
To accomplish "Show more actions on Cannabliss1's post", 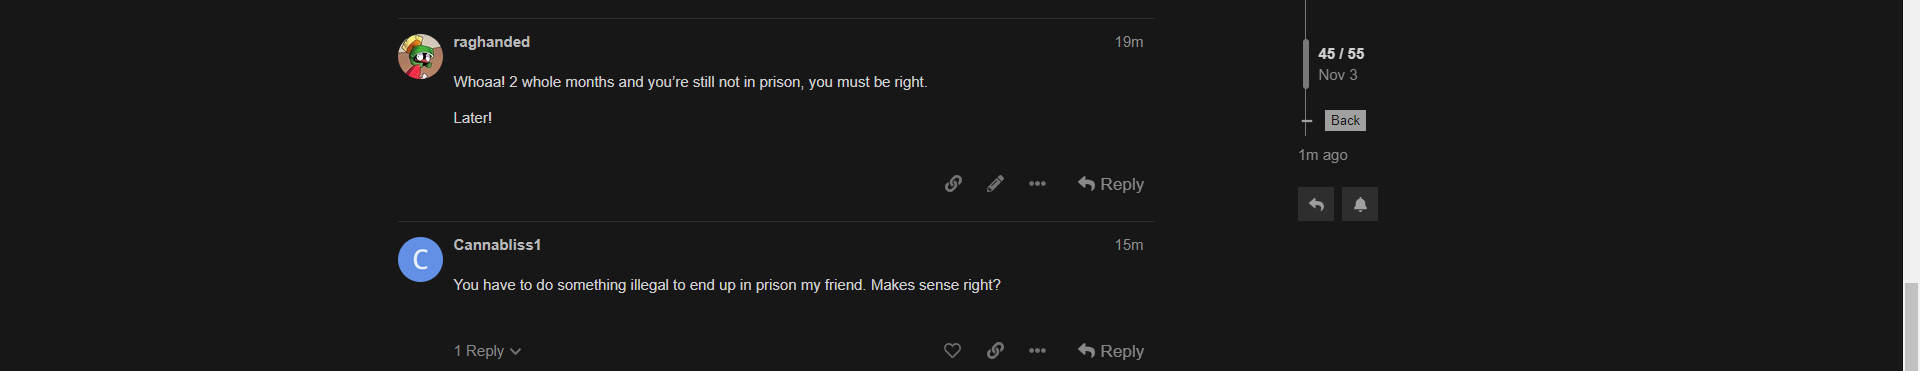I will point(1037,351).
